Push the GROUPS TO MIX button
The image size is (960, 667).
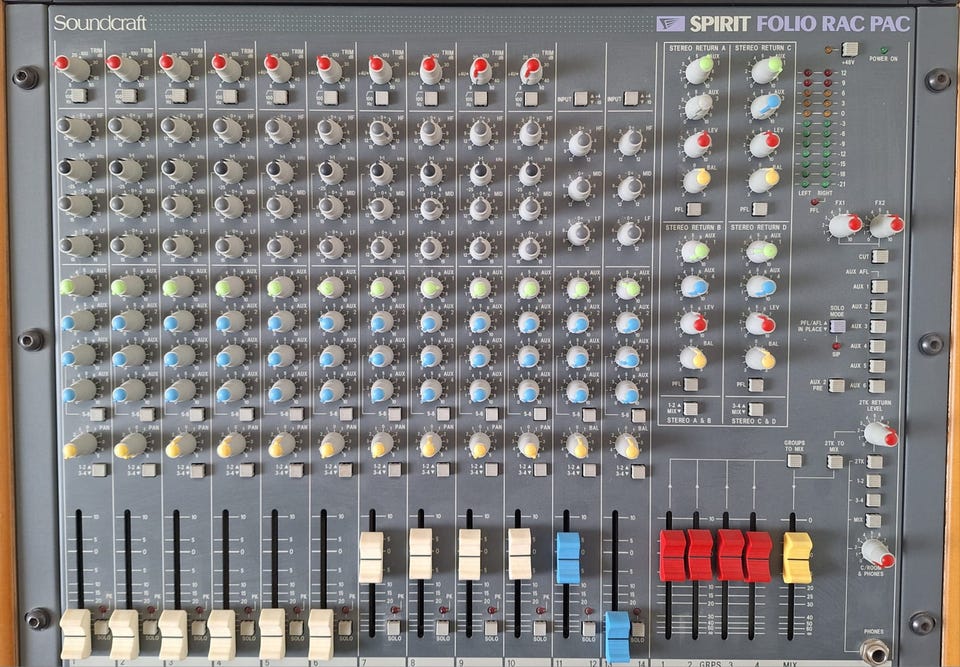pyautogui.click(x=794, y=461)
